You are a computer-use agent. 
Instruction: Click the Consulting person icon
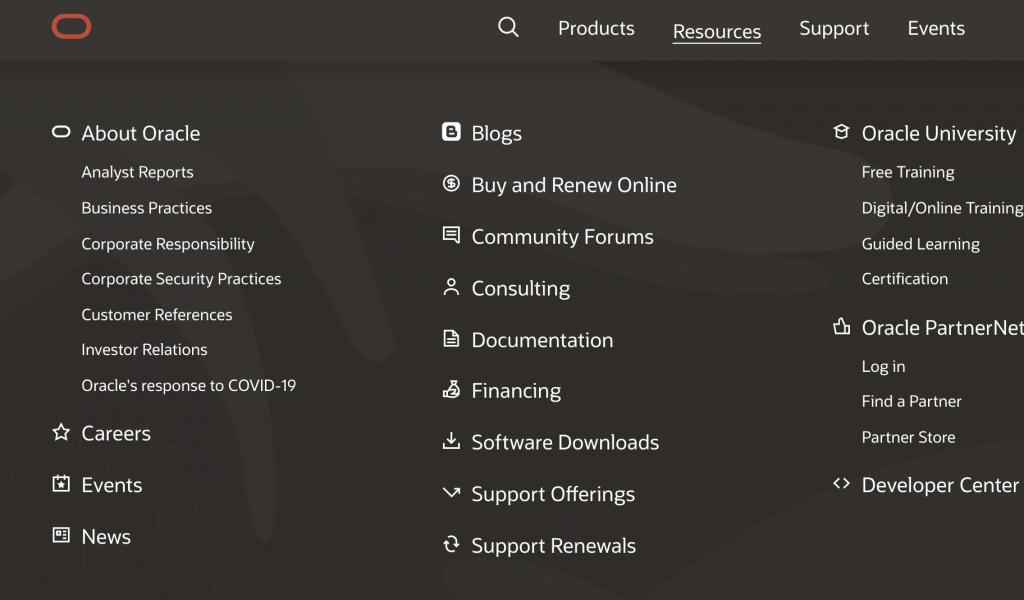click(x=451, y=288)
